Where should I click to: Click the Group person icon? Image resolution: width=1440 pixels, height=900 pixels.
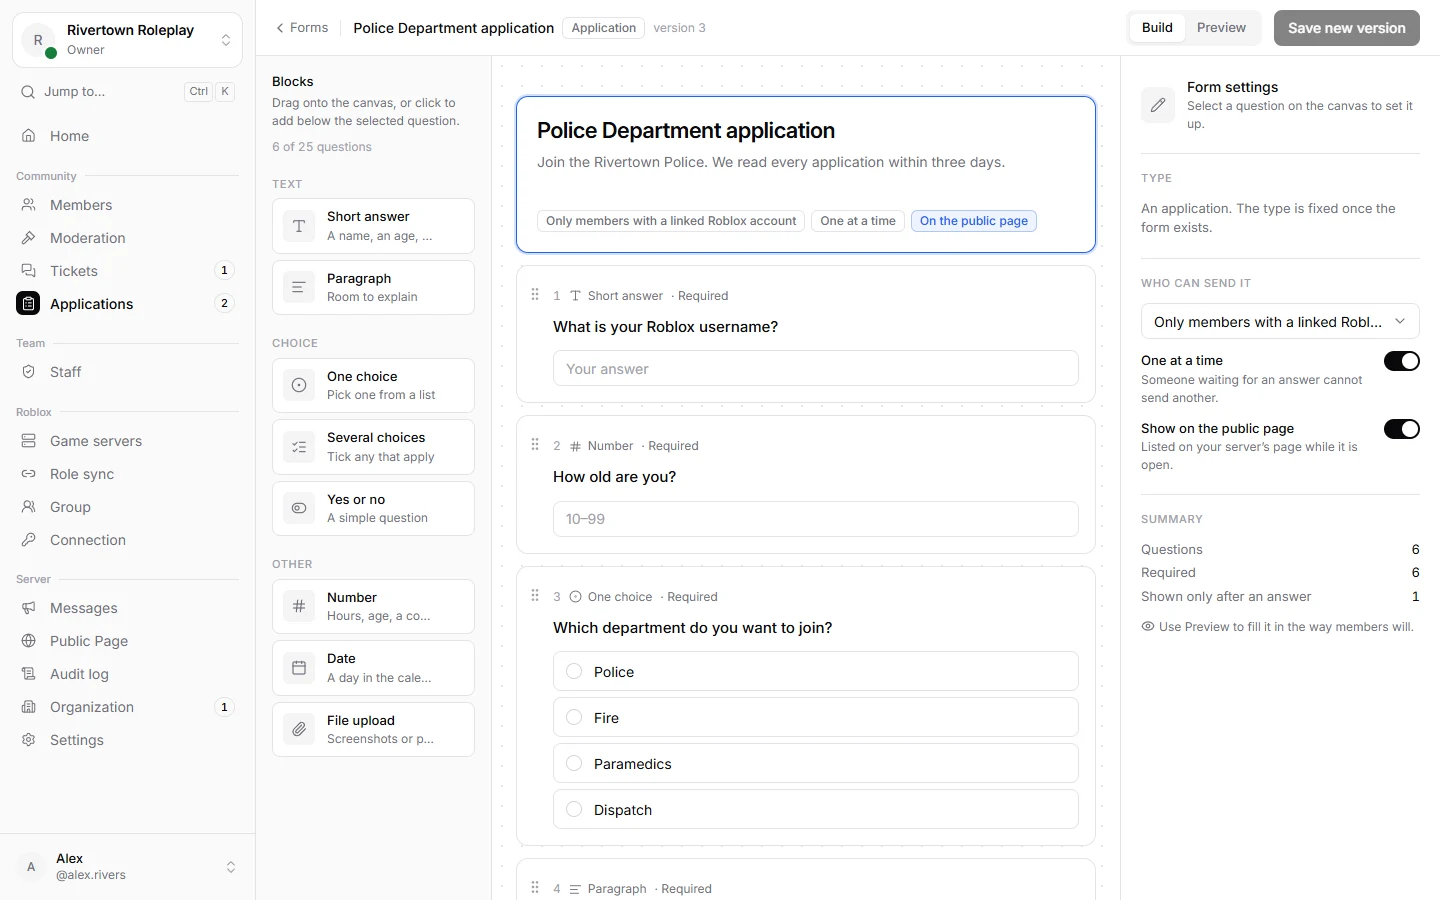29,507
